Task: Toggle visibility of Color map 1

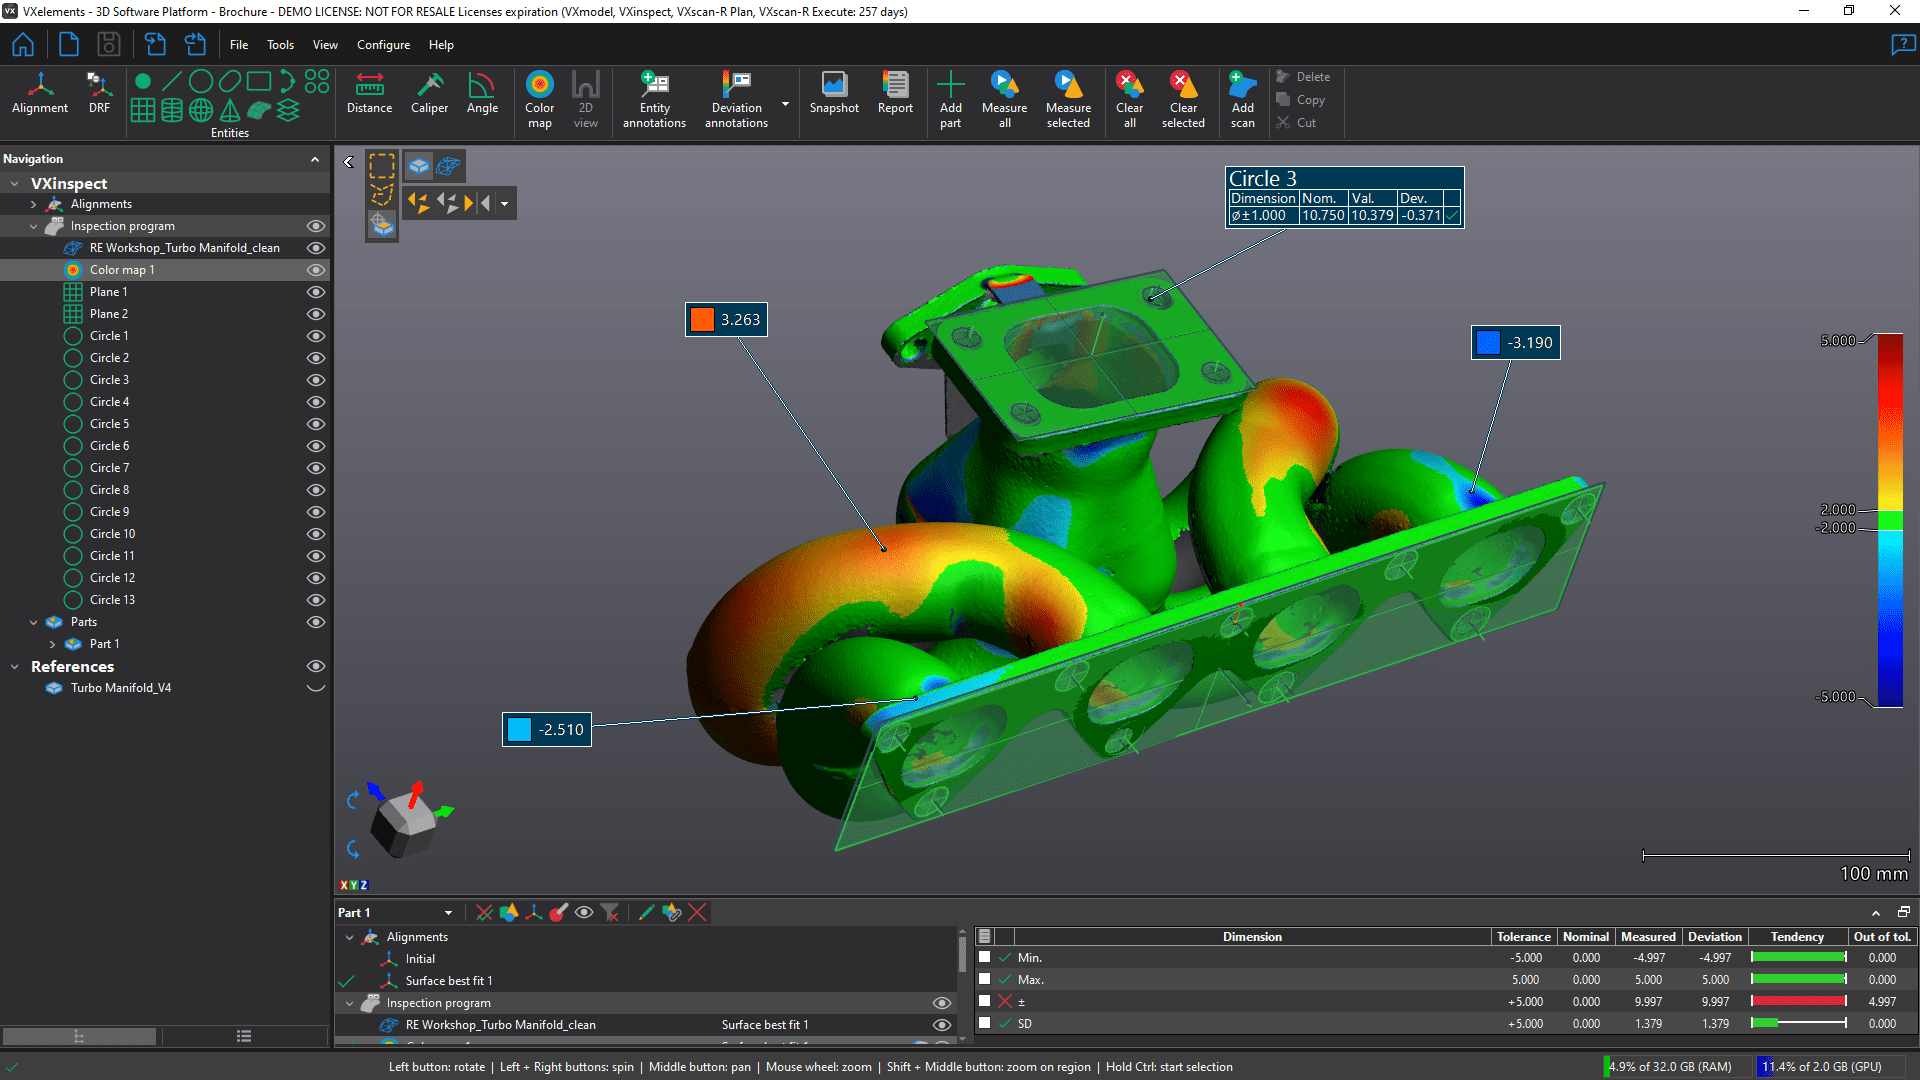Action: [x=316, y=269]
